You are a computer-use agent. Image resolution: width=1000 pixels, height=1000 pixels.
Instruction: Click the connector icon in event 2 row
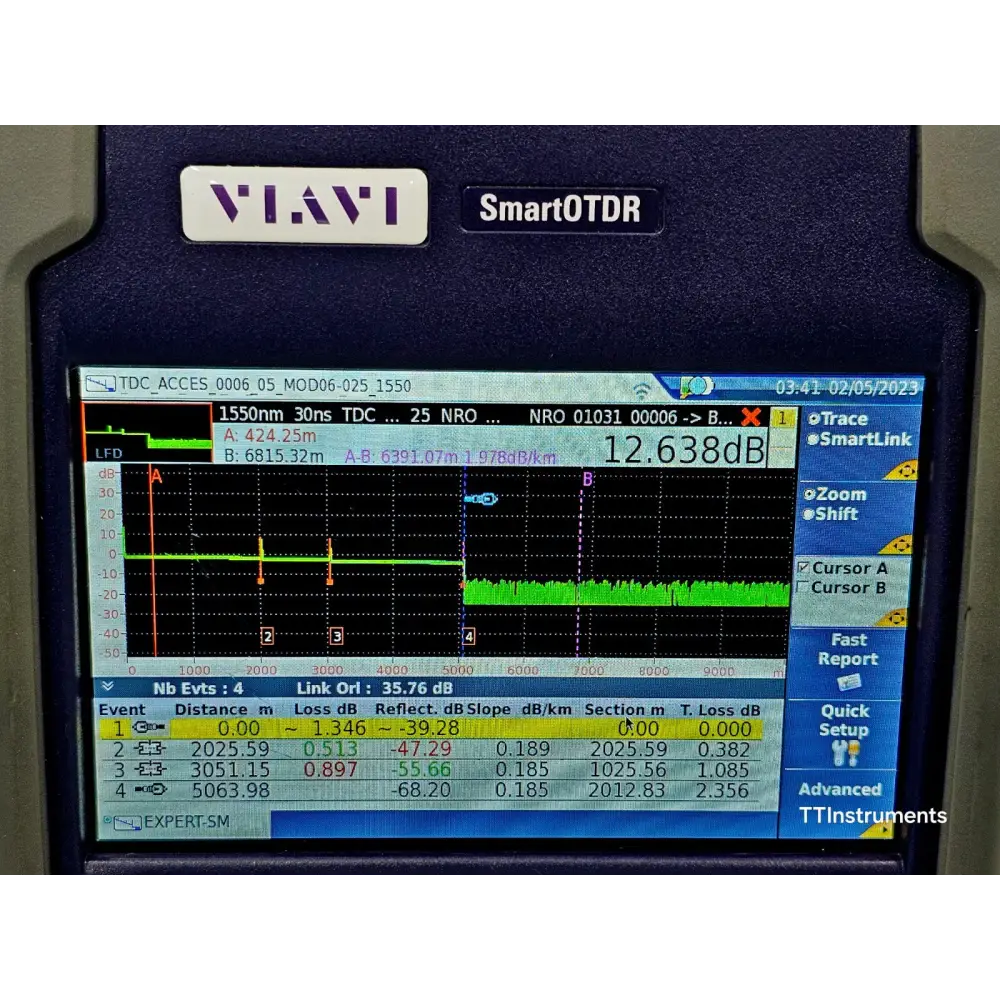pos(150,748)
